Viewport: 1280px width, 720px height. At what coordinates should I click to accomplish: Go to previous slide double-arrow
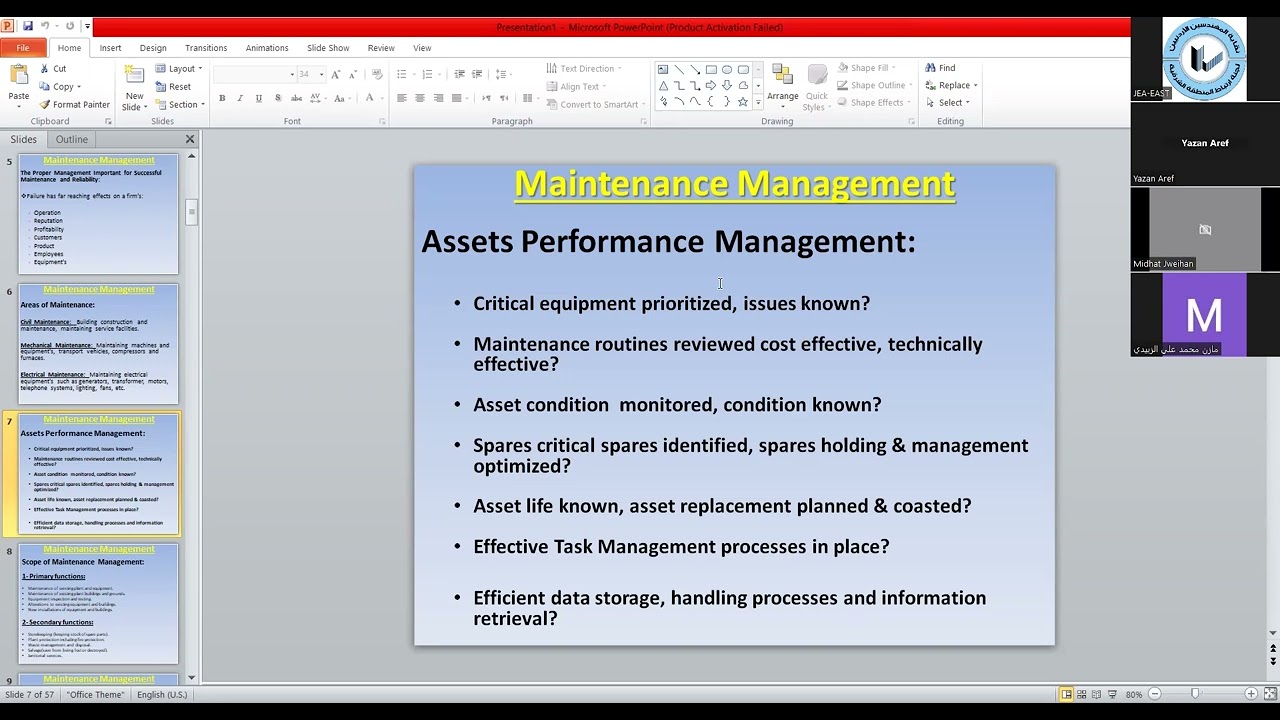tap(1273, 649)
